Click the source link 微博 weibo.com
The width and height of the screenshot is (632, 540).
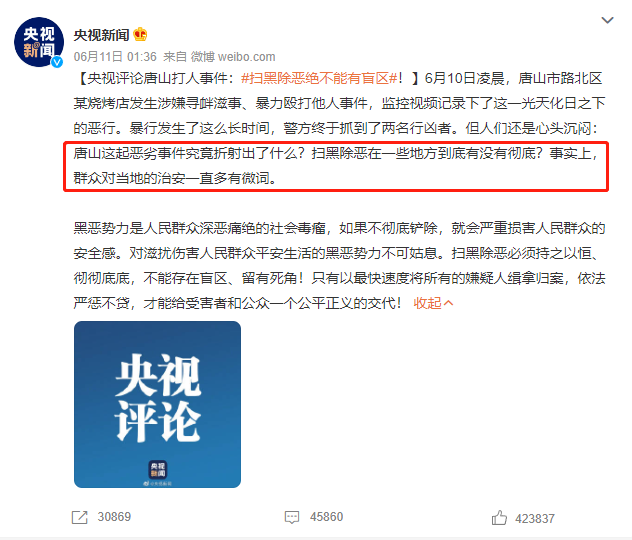(233, 57)
